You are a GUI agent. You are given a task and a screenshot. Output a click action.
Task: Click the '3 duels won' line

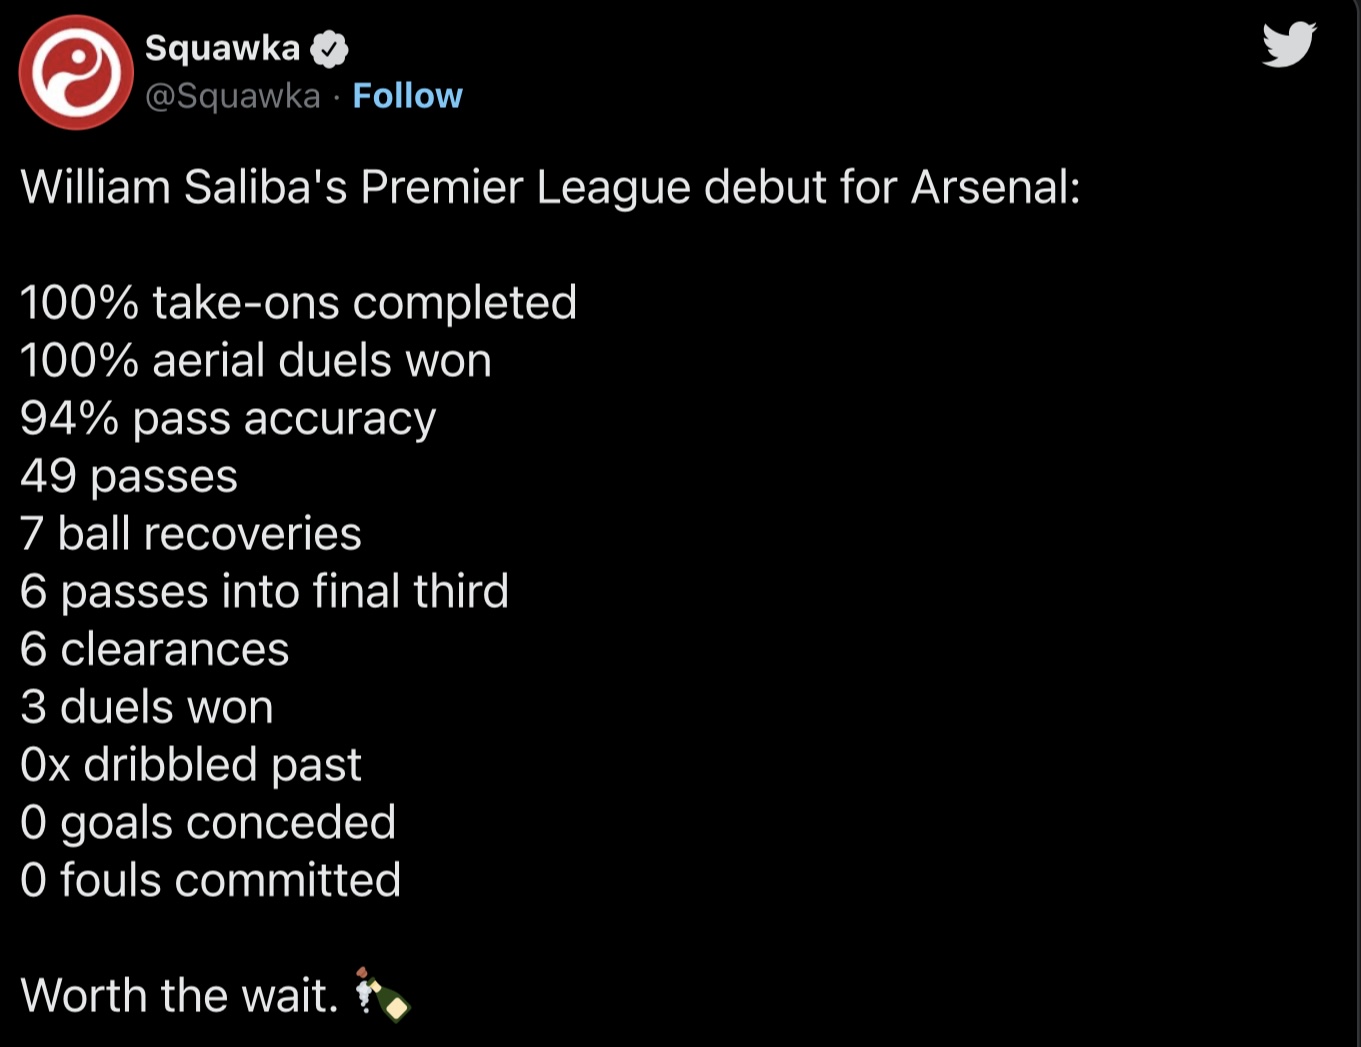coord(147,708)
